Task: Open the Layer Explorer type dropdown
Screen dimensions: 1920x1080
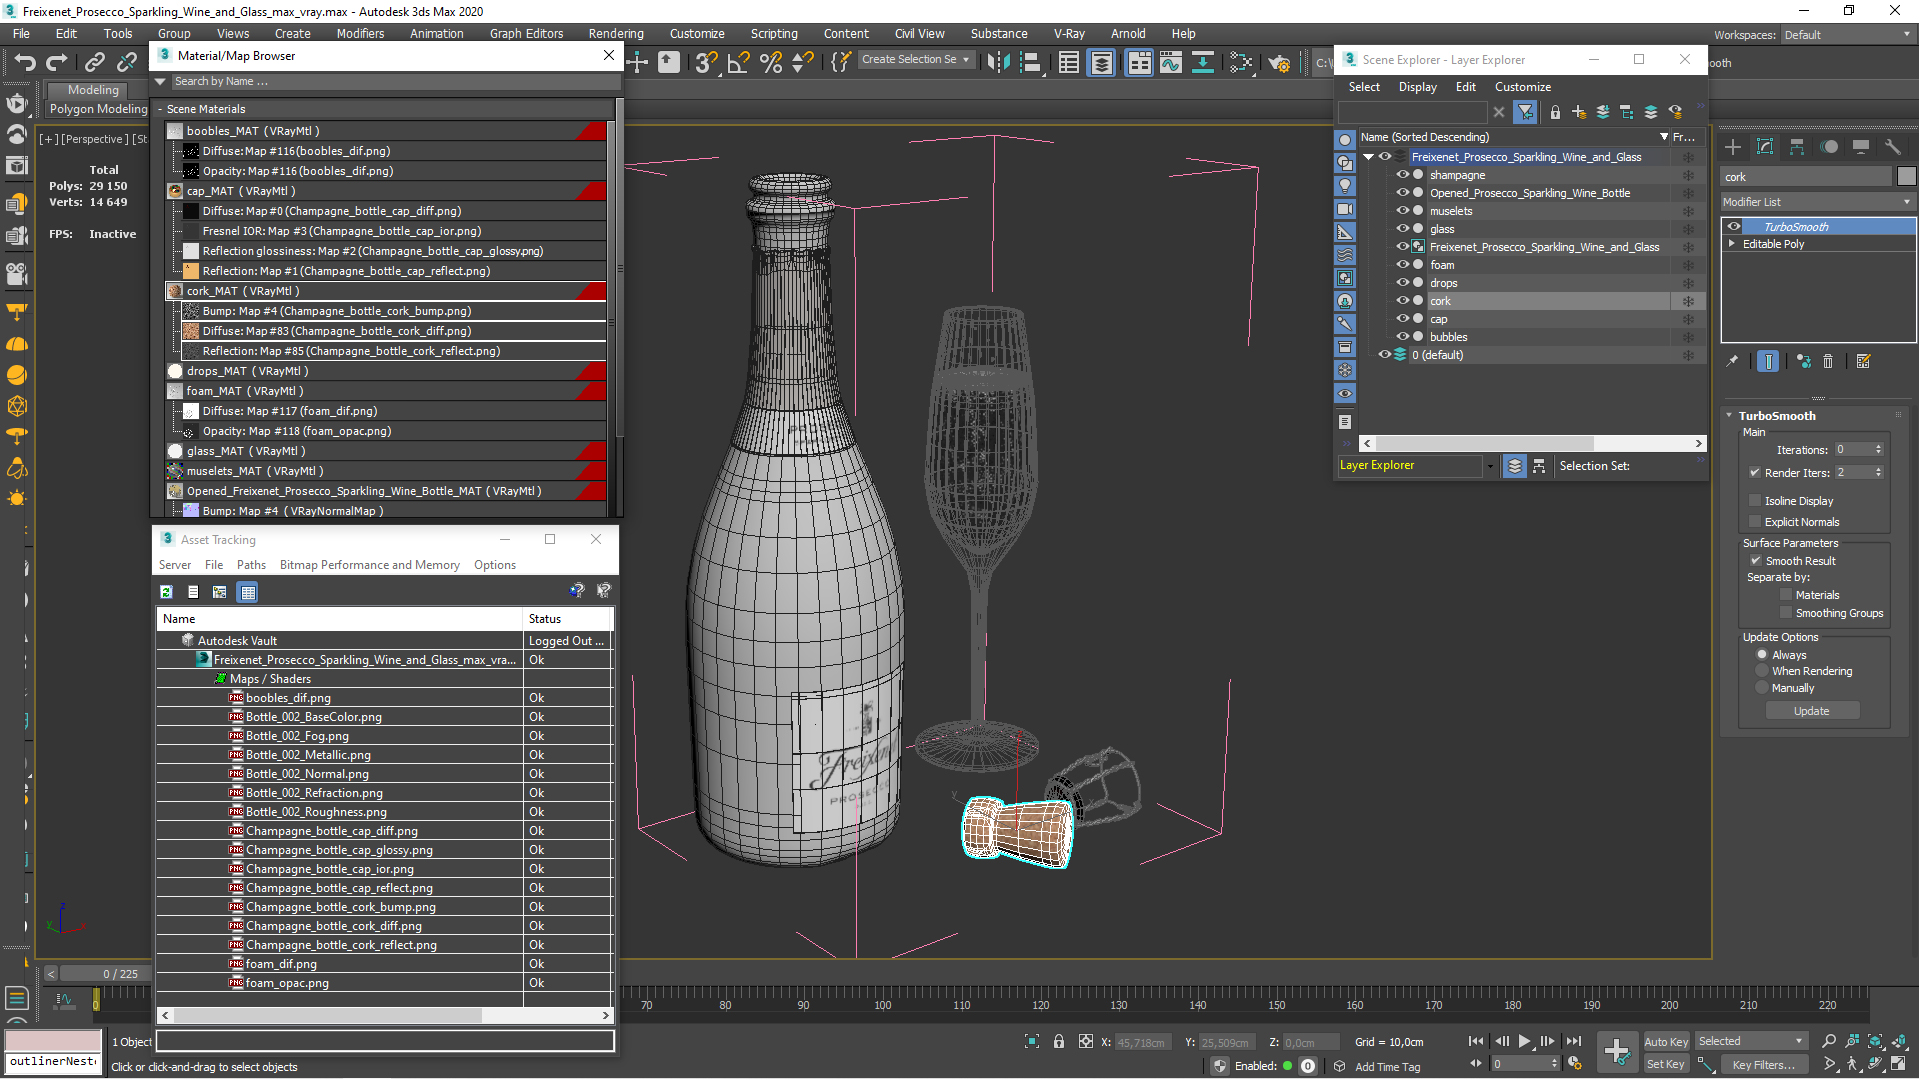Action: (1490, 466)
